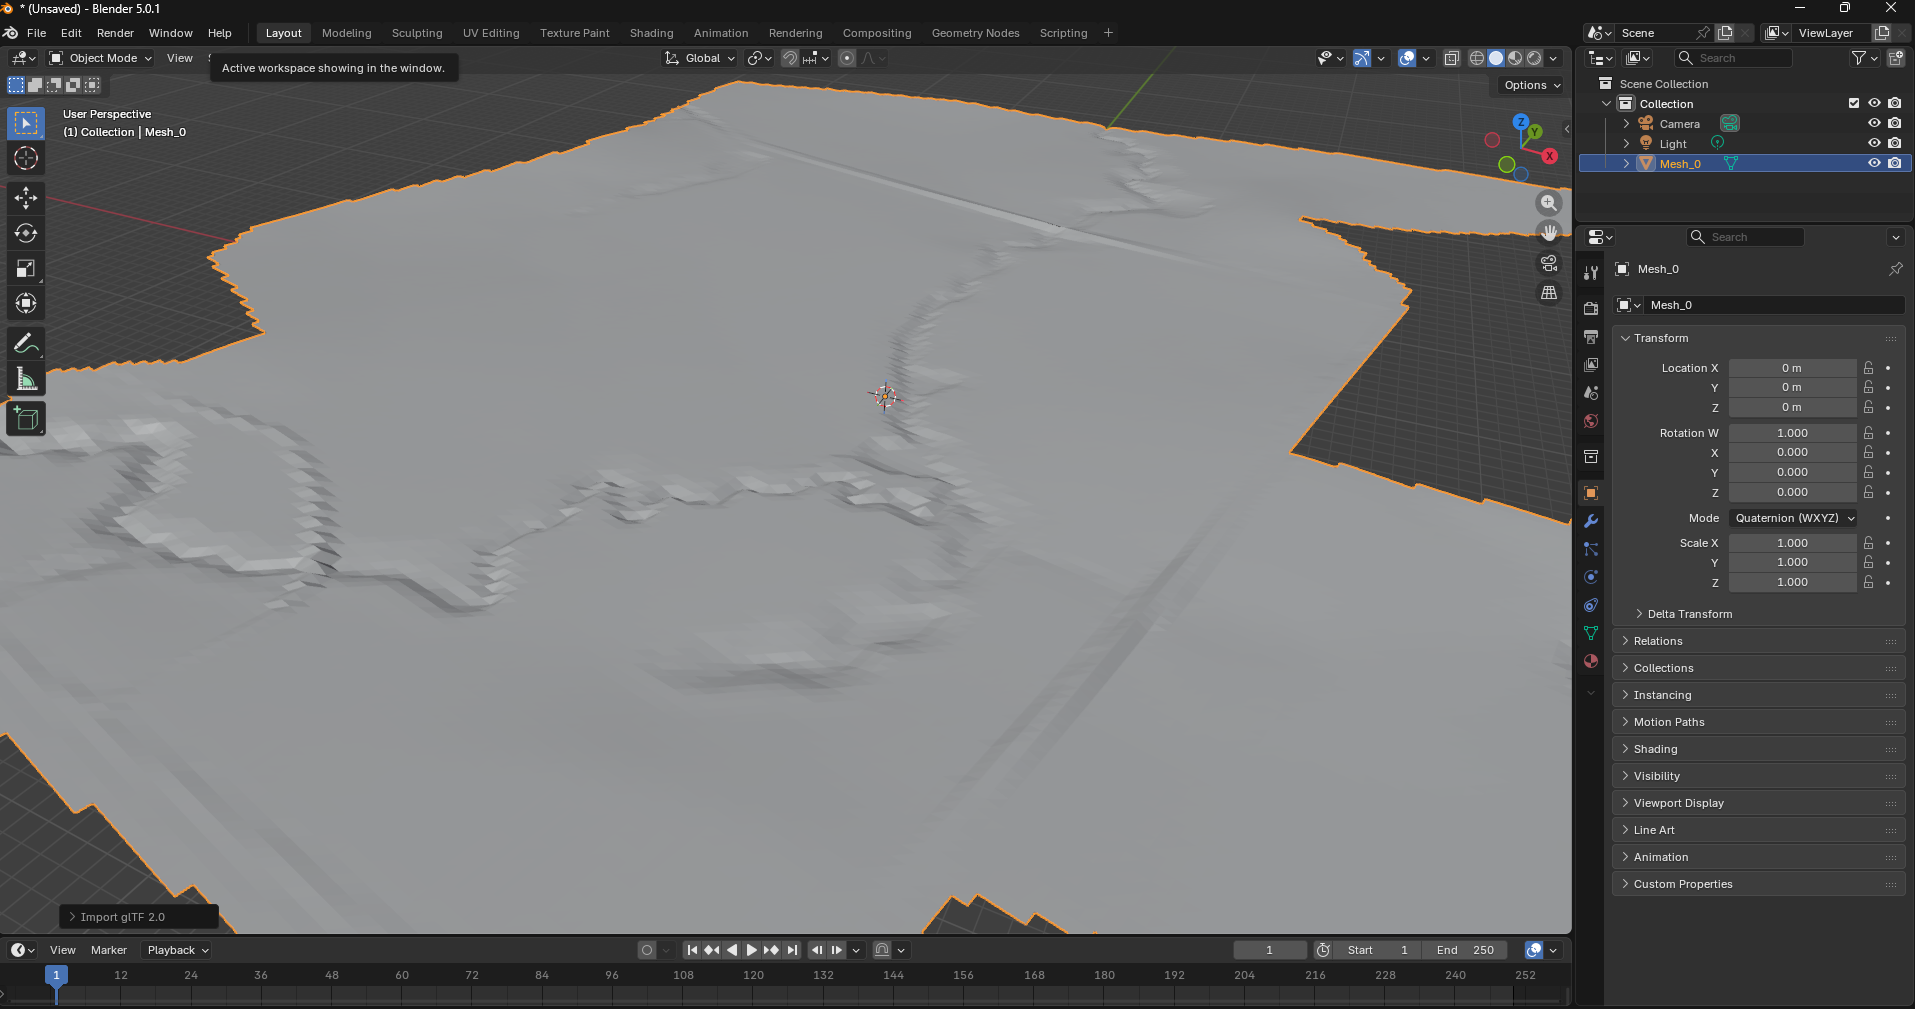Toggle Light visibility eye icon
The height and width of the screenshot is (1009, 1915).
point(1874,143)
